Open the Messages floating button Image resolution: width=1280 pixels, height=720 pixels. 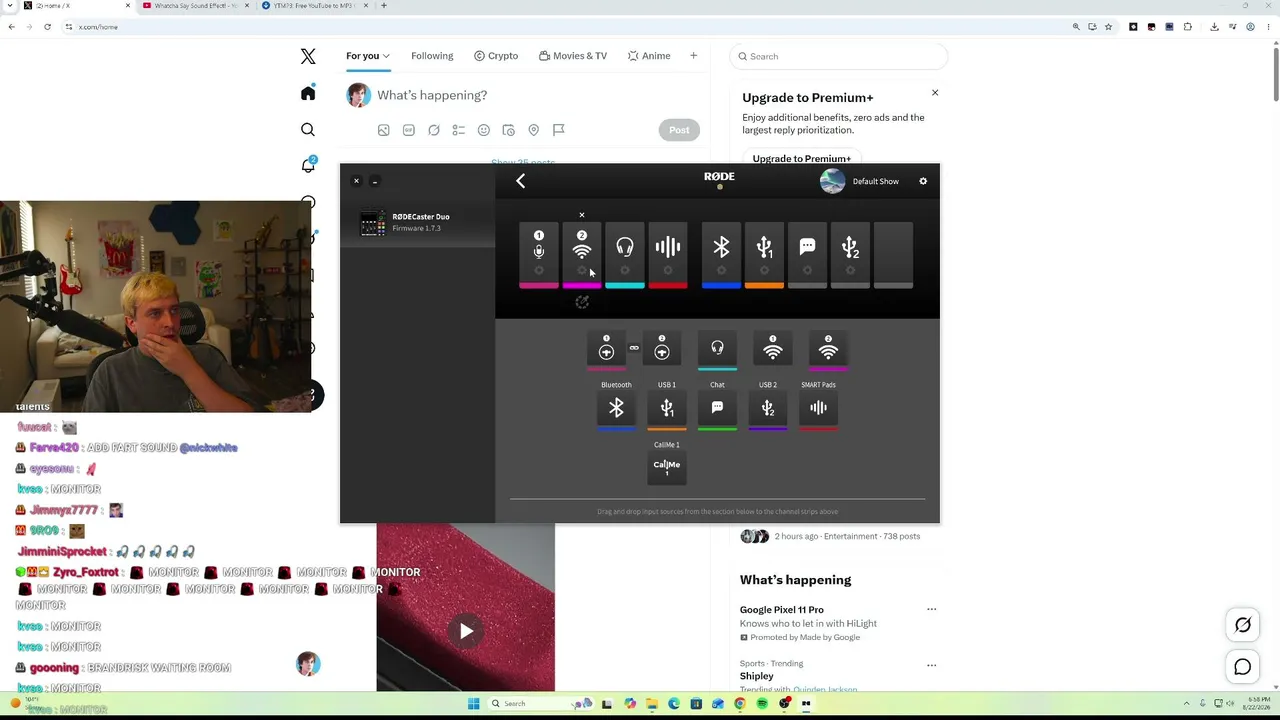(1243, 667)
